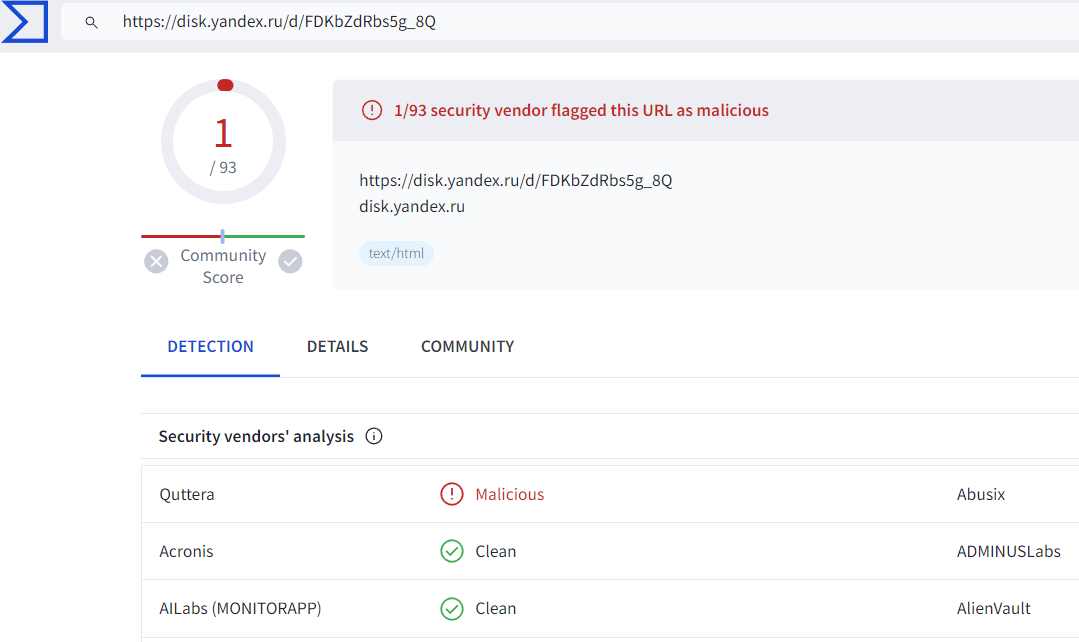Click the Malicious verdict label for Quttera
Viewport: 1079px width, 642px height.
[x=509, y=494]
